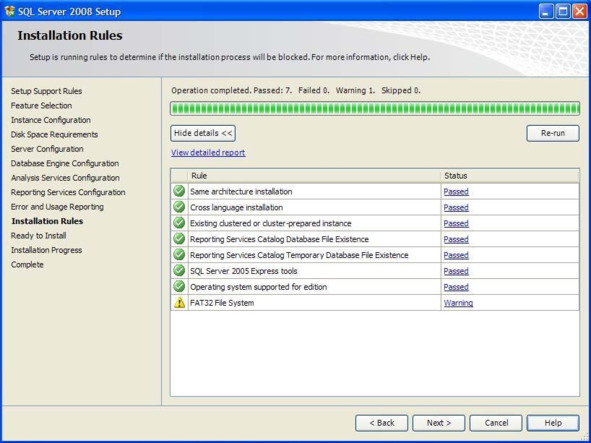Collapse rule list with Hide details button
The height and width of the screenshot is (443, 591).
[203, 133]
